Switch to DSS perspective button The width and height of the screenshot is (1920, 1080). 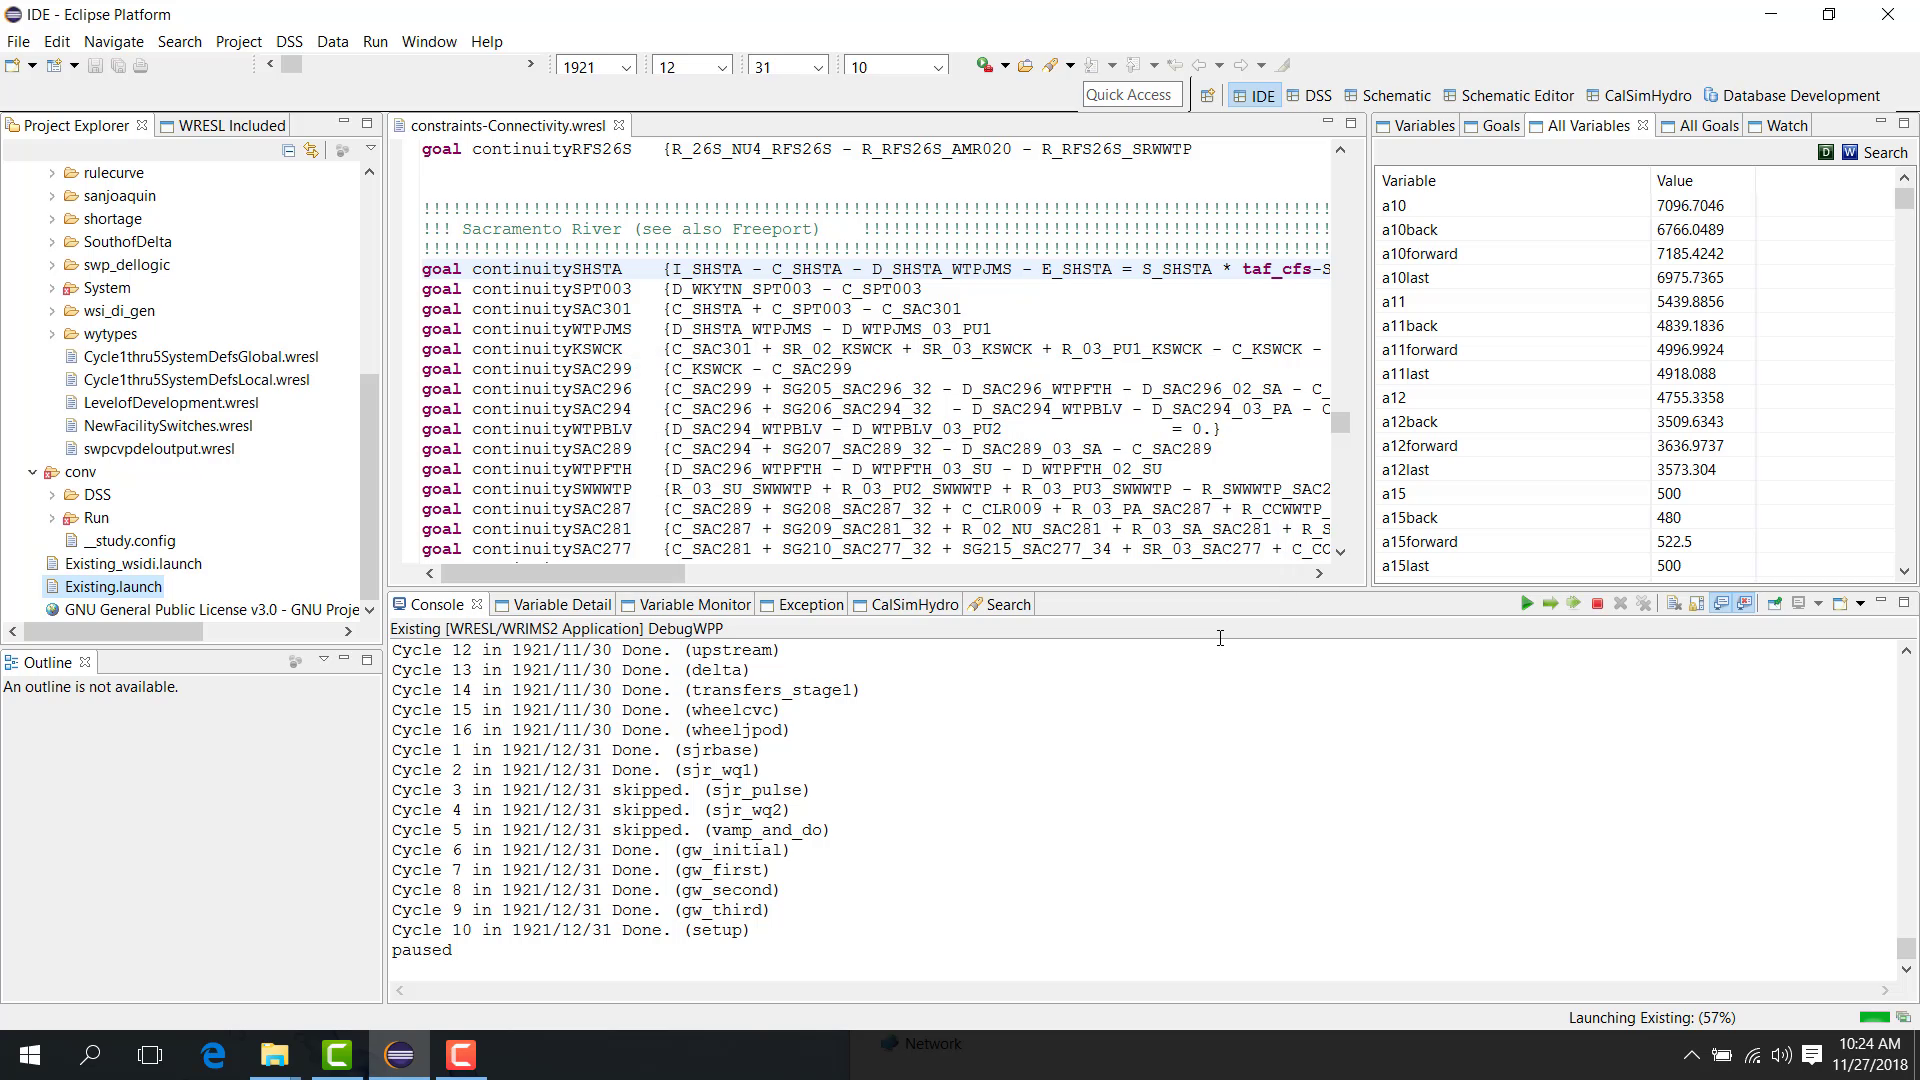[1309, 96]
